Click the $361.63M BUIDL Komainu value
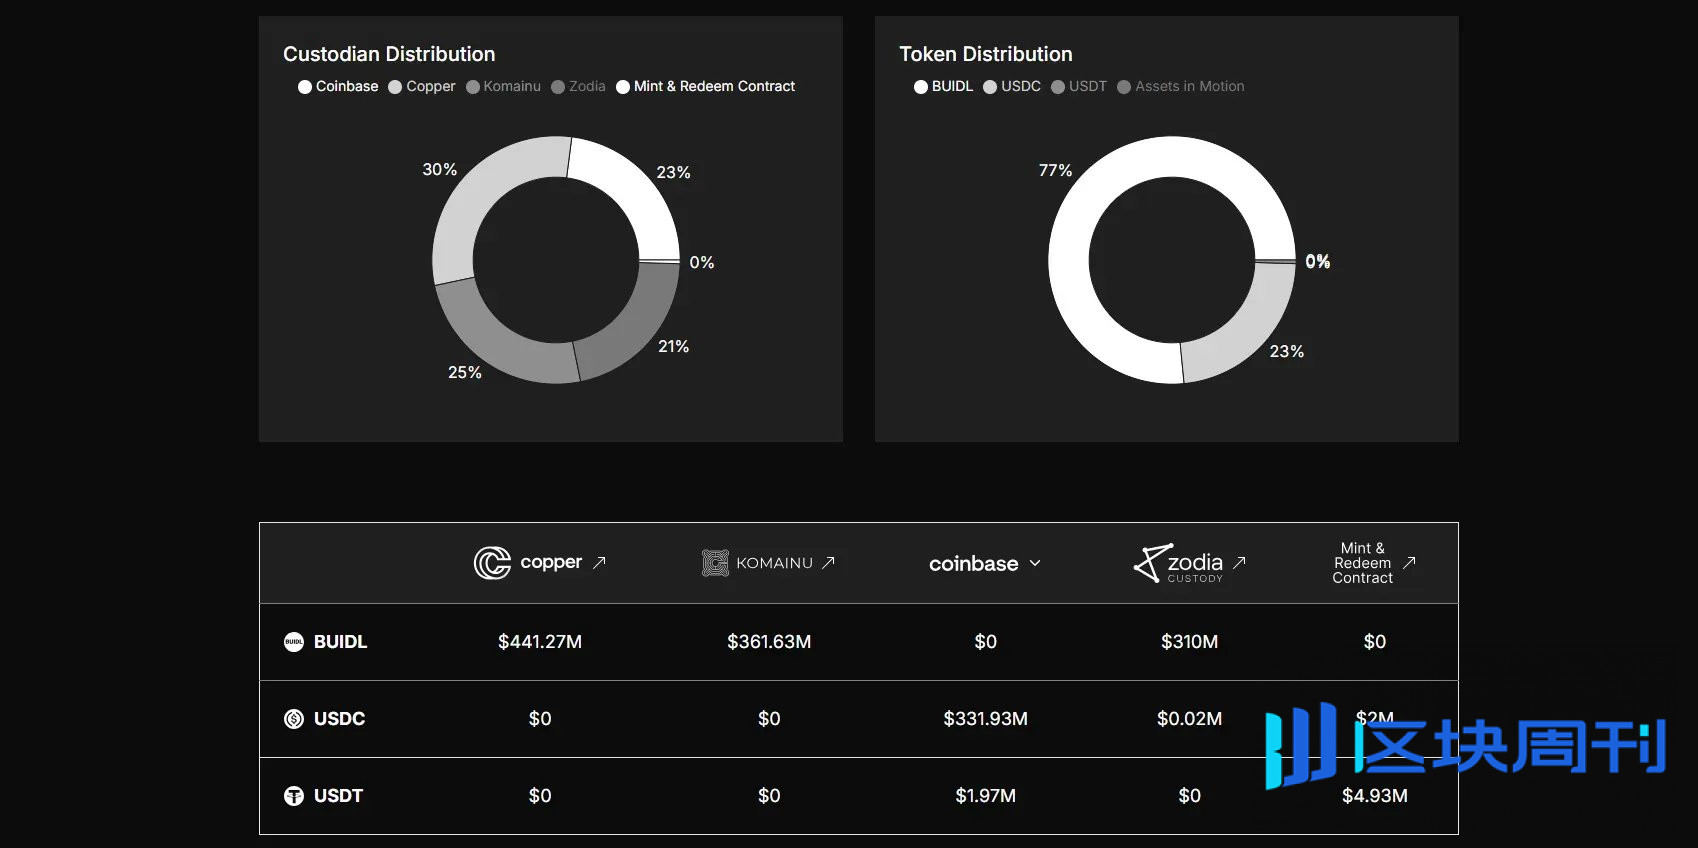The height and width of the screenshot is (848, 1698). [x=769, y=642]
